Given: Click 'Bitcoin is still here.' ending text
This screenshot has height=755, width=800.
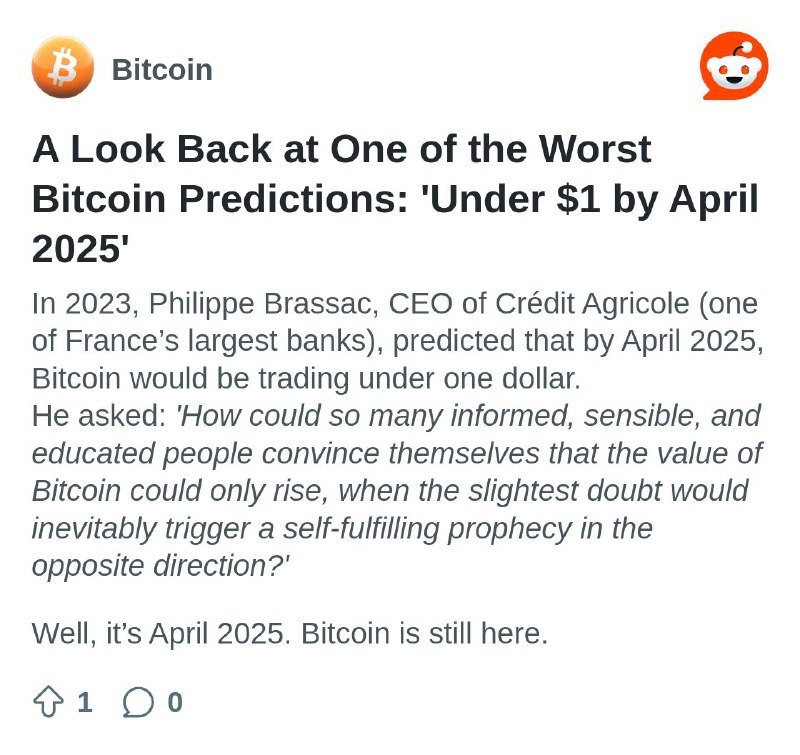Looking at the screenshot, I should pyautogui.click(x=424, y=634).
